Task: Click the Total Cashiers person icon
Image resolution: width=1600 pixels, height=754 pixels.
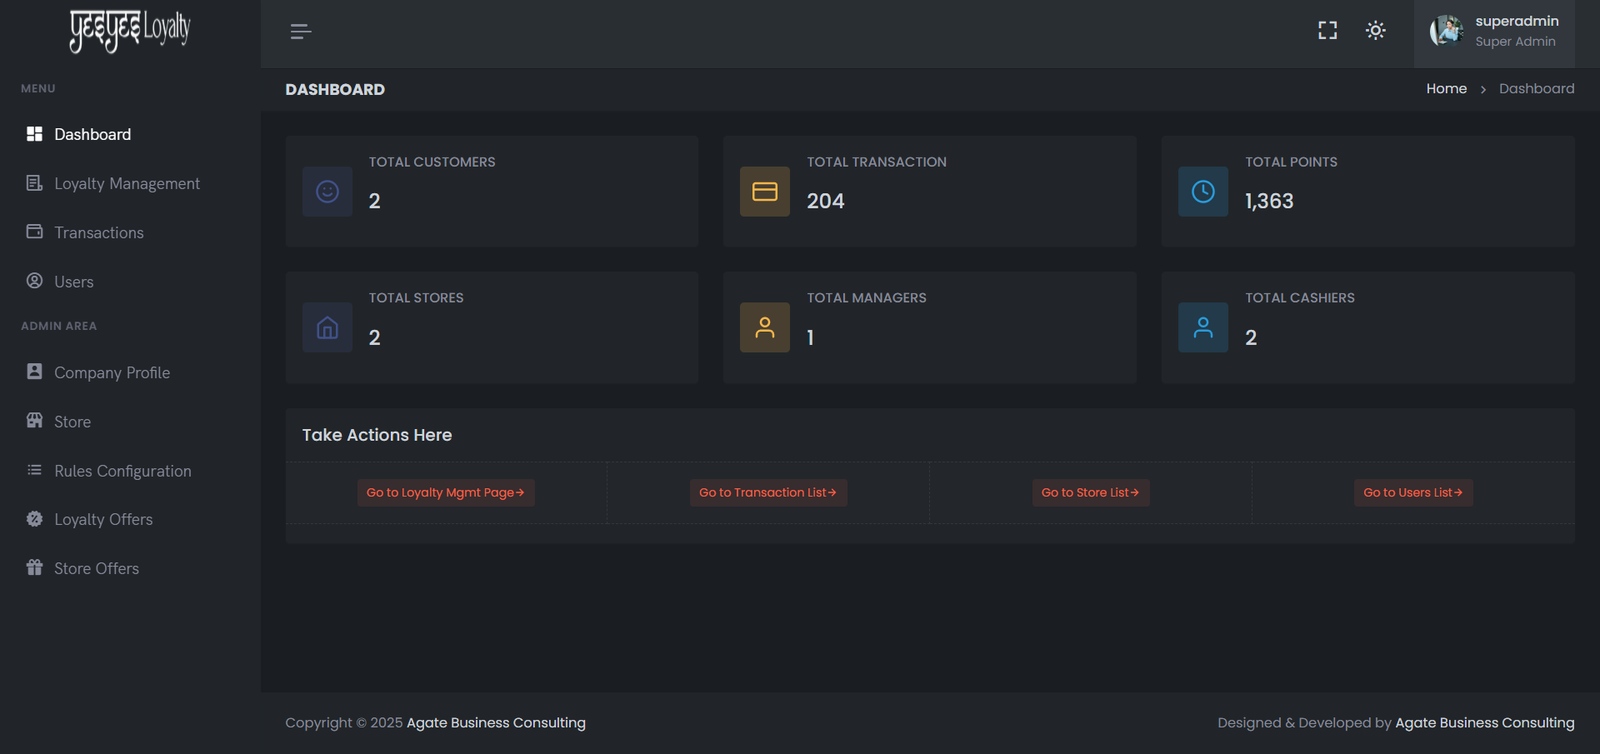Action: [1203, 328]
